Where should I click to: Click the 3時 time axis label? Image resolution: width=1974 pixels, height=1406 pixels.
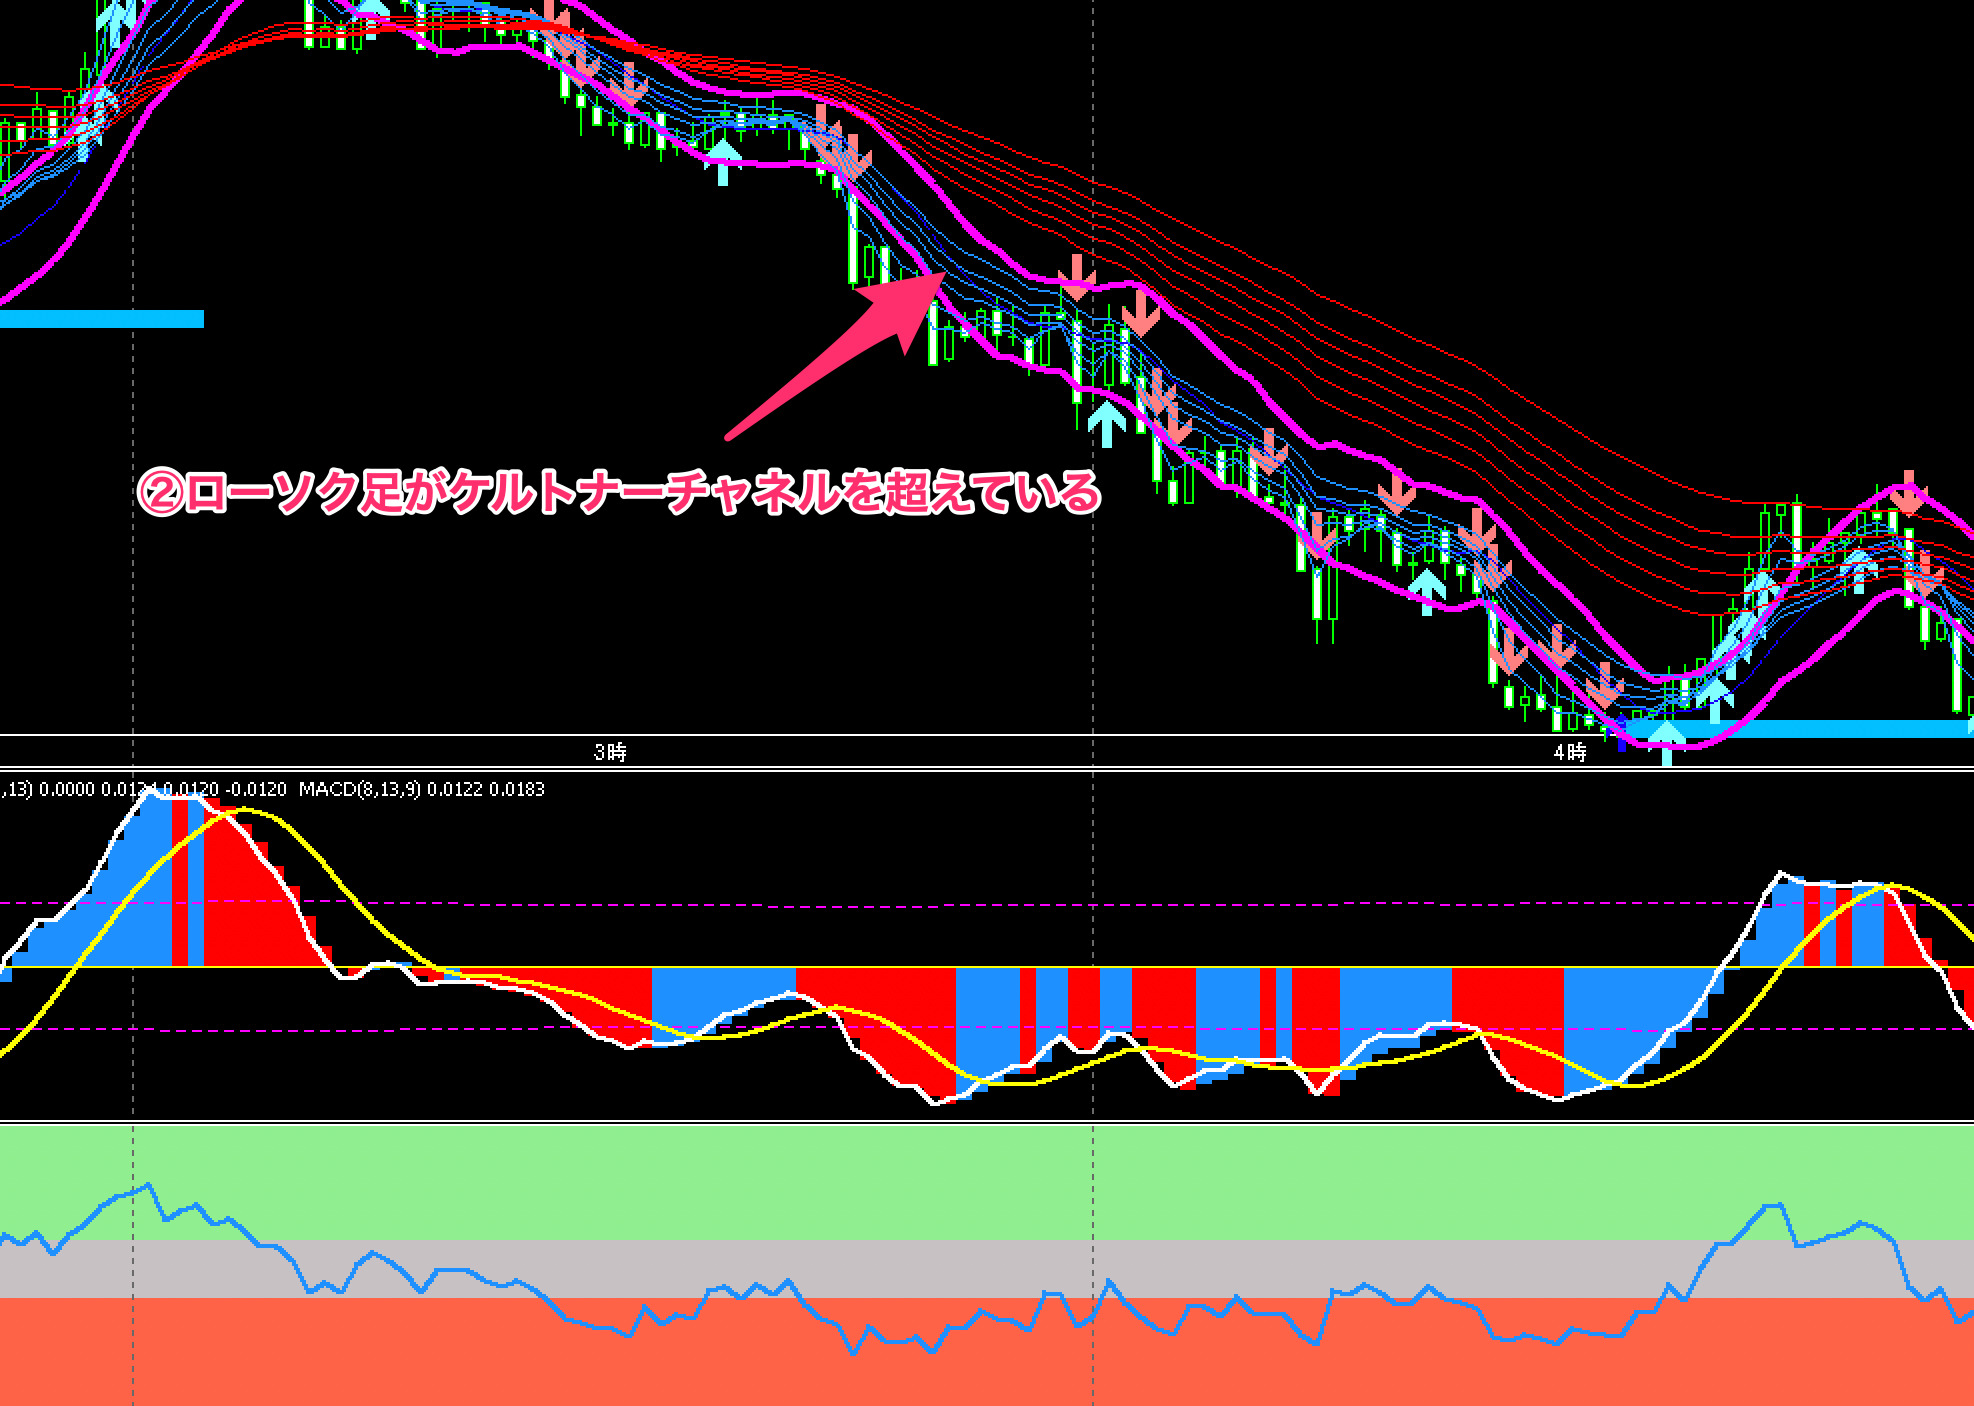pyautogui.click(x=610, y=752)
